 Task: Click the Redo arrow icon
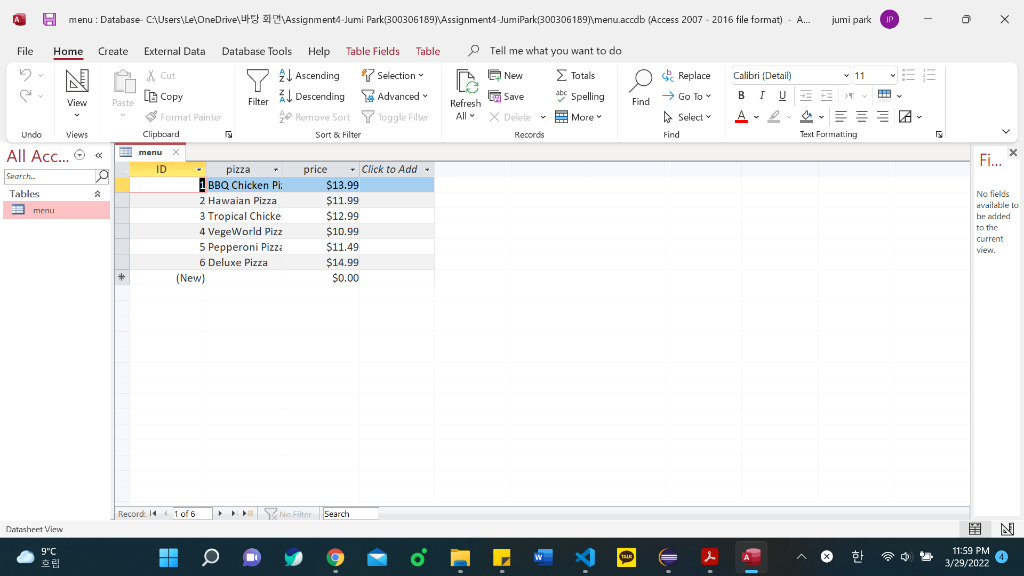[25, 96]
